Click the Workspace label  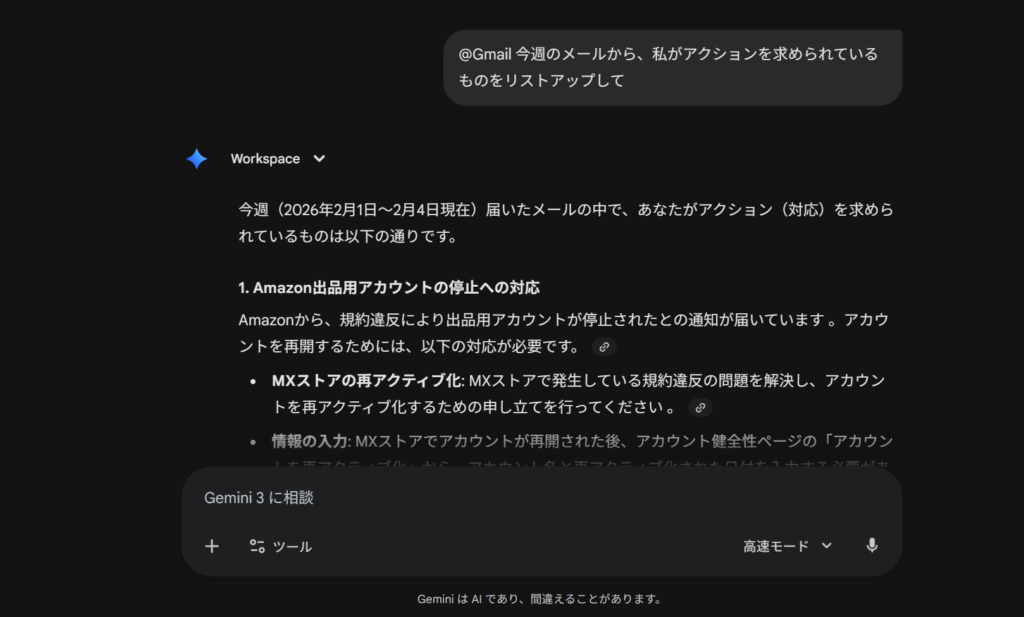point(265,159)
